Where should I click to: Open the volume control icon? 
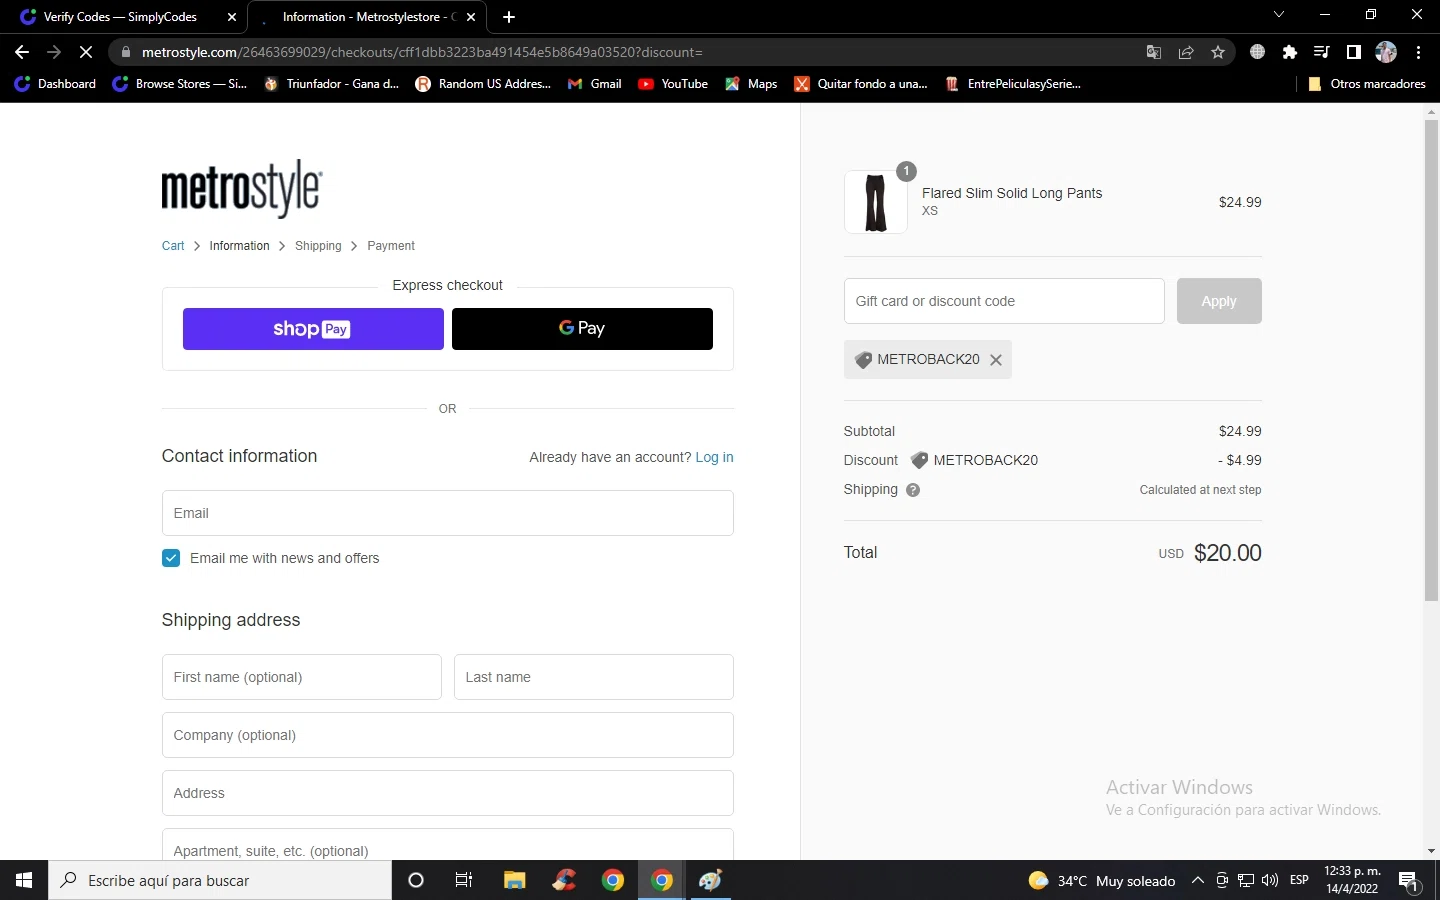pos(1270,880)
